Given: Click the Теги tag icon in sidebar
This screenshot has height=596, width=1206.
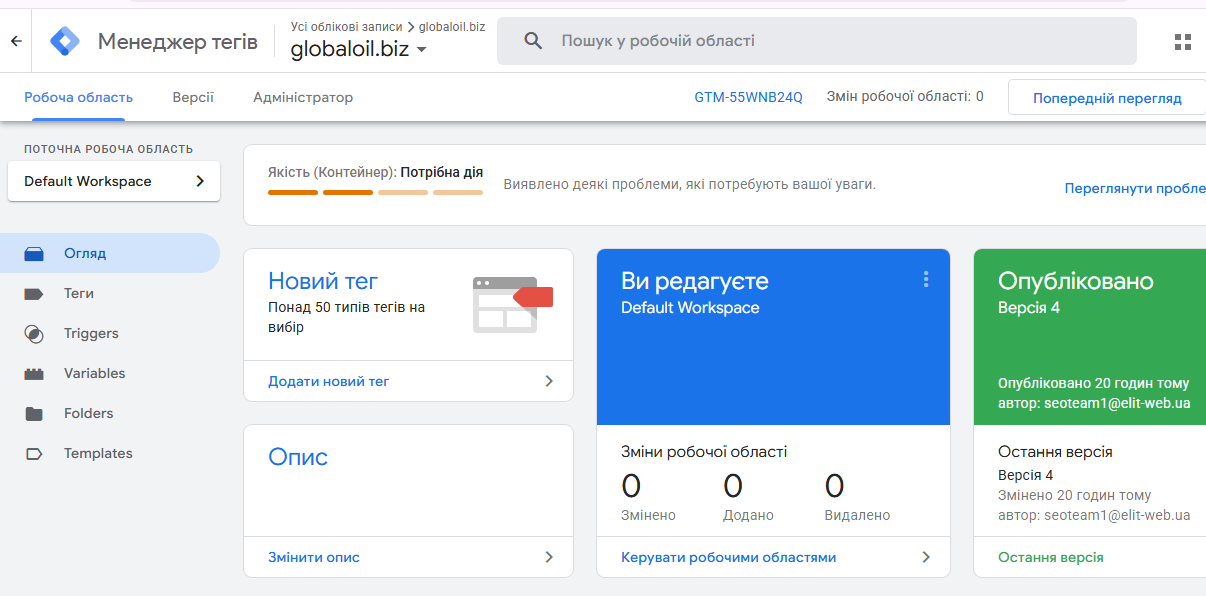Looking at the screenshot, I should (34, 294).
